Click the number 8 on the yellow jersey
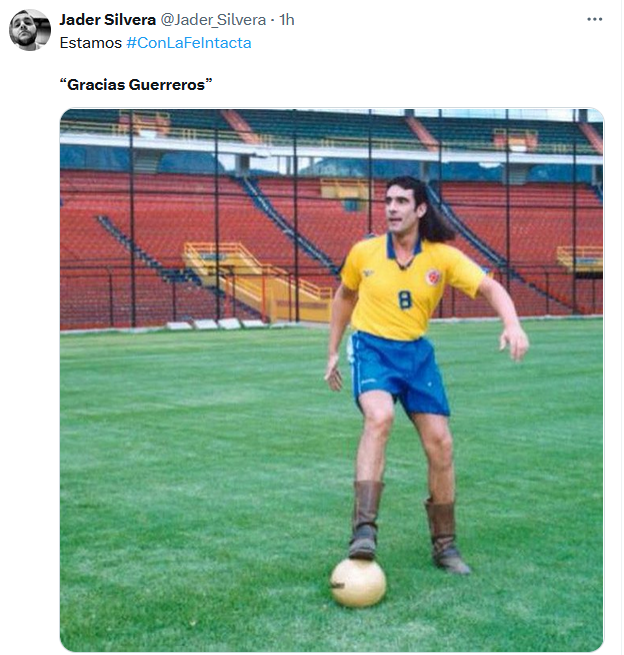This screenshot has height=655, width=624. [x=404, y=300]
